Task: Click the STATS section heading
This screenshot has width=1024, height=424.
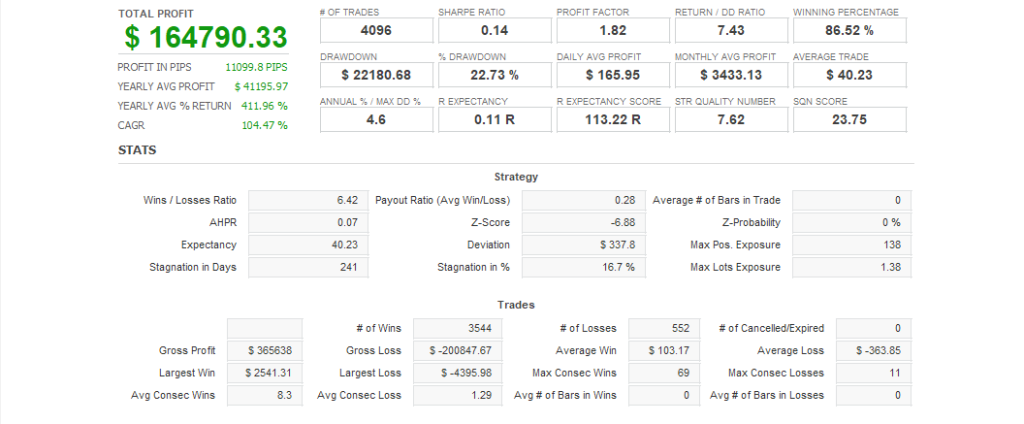Action: click(137, 151)
